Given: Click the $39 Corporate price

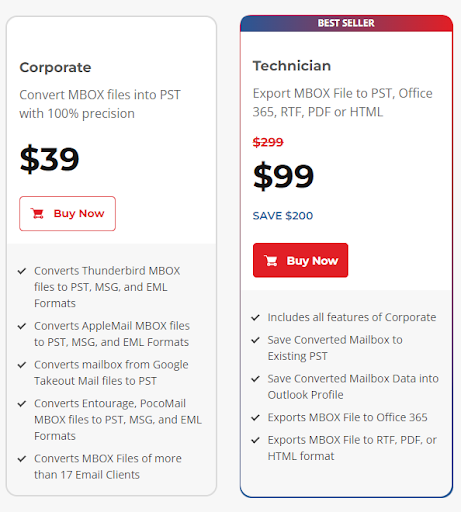Looking at the screenshot, I should [49, 159].
